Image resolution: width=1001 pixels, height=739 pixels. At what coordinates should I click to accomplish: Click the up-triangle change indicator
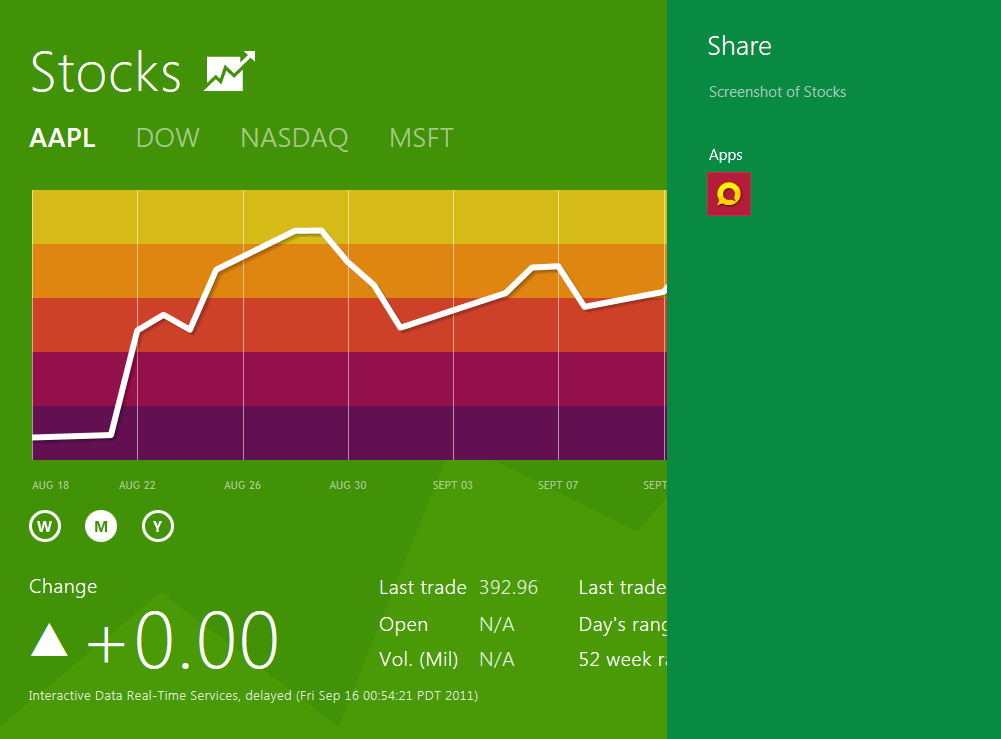pyautogui.click(x=49, y=640)
